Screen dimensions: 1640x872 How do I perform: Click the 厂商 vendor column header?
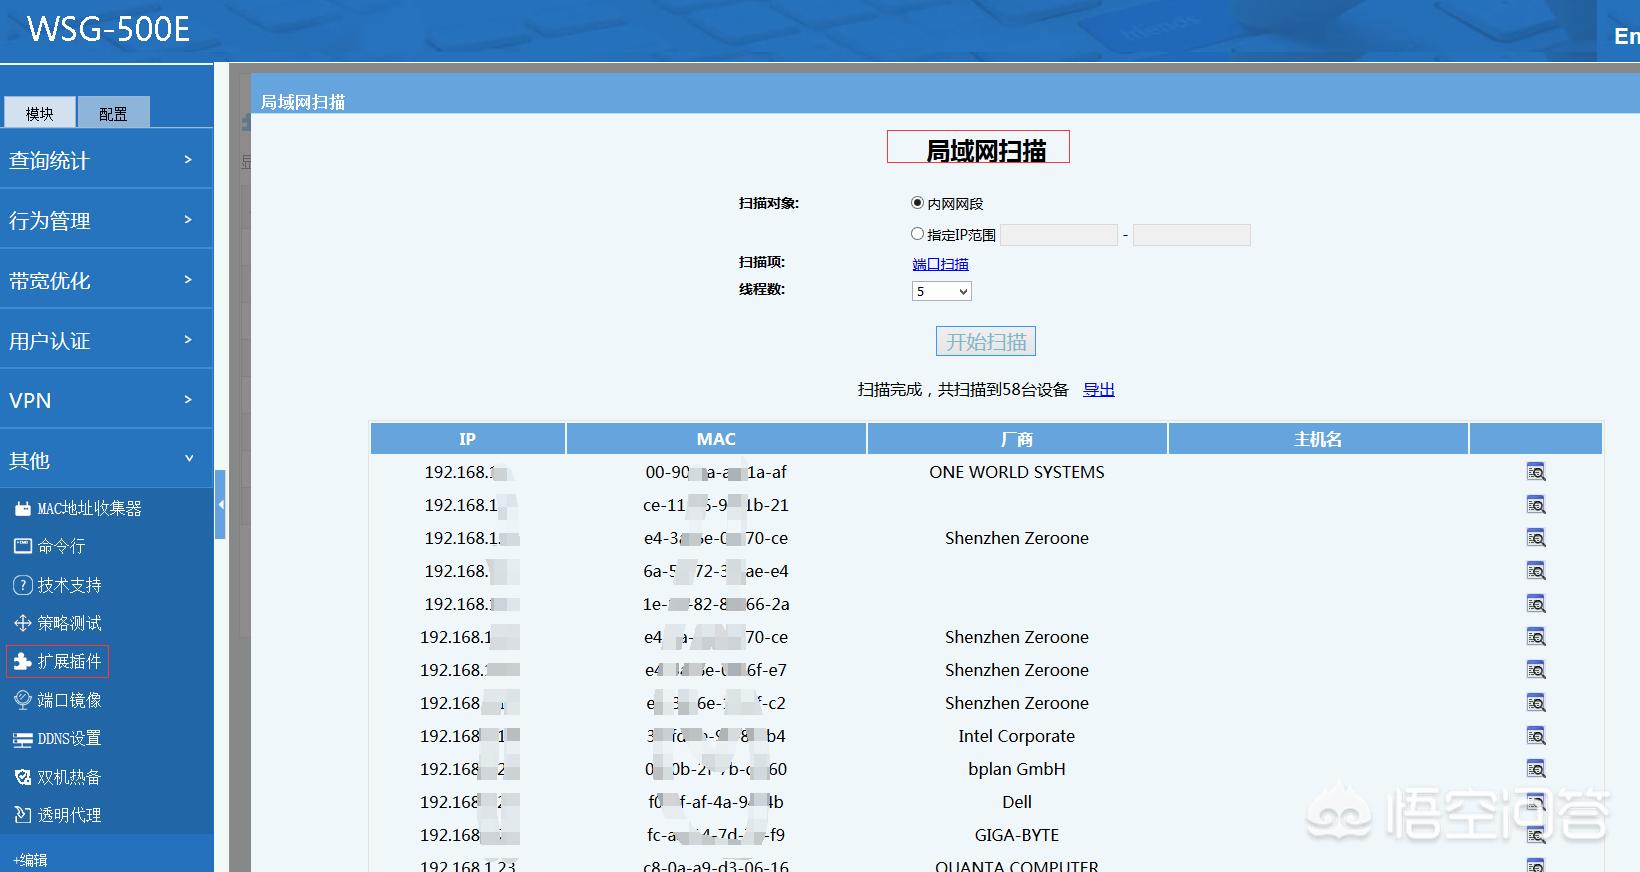1017,439
